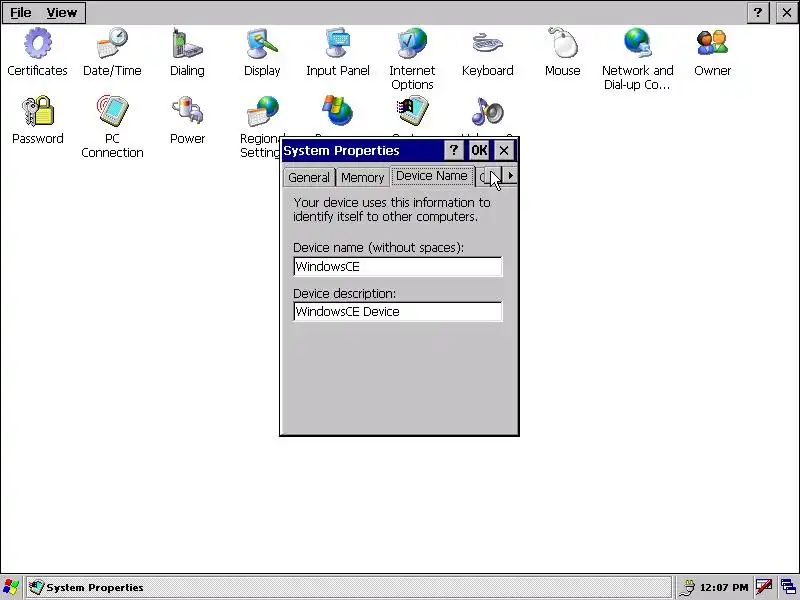Click the show desktop windows tray icon
The width and height of the screenshot is (800, 600).
(x=788, y=587)
